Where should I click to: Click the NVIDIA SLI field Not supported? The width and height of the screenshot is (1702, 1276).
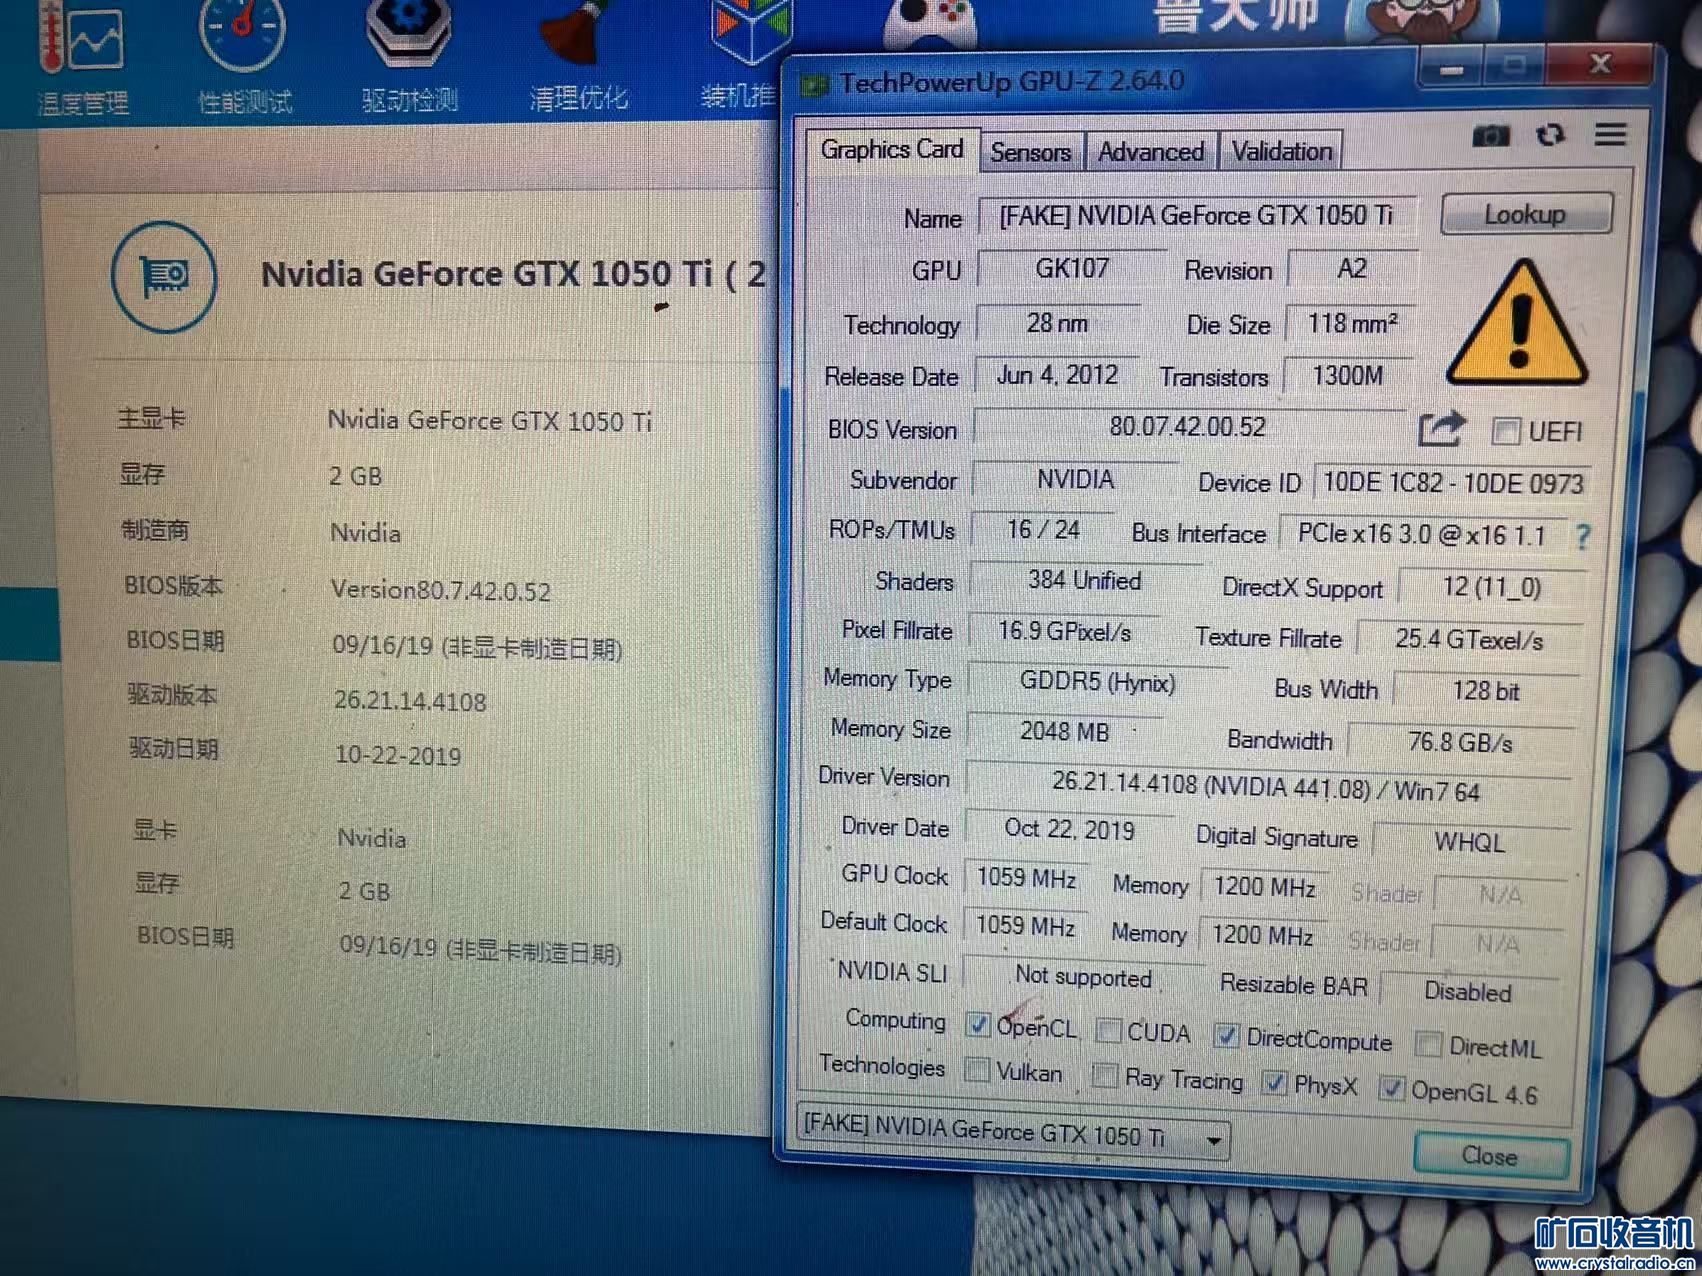coord(1083,977)
